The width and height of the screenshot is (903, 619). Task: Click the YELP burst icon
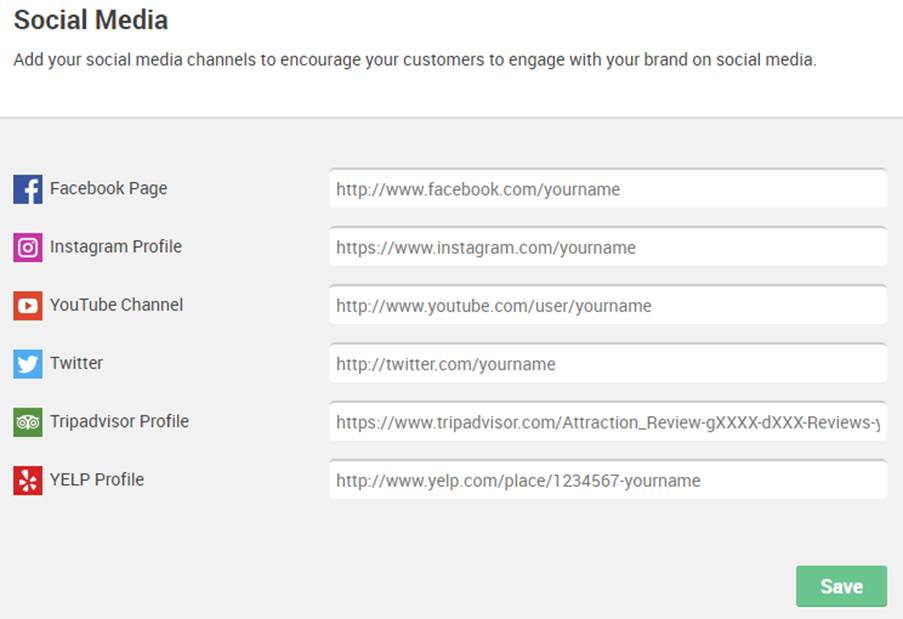click(28, 480)
